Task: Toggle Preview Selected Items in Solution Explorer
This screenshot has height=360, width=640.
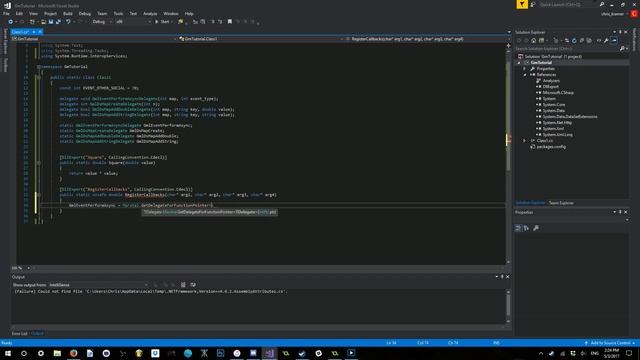Action: [x=614, y=40]
